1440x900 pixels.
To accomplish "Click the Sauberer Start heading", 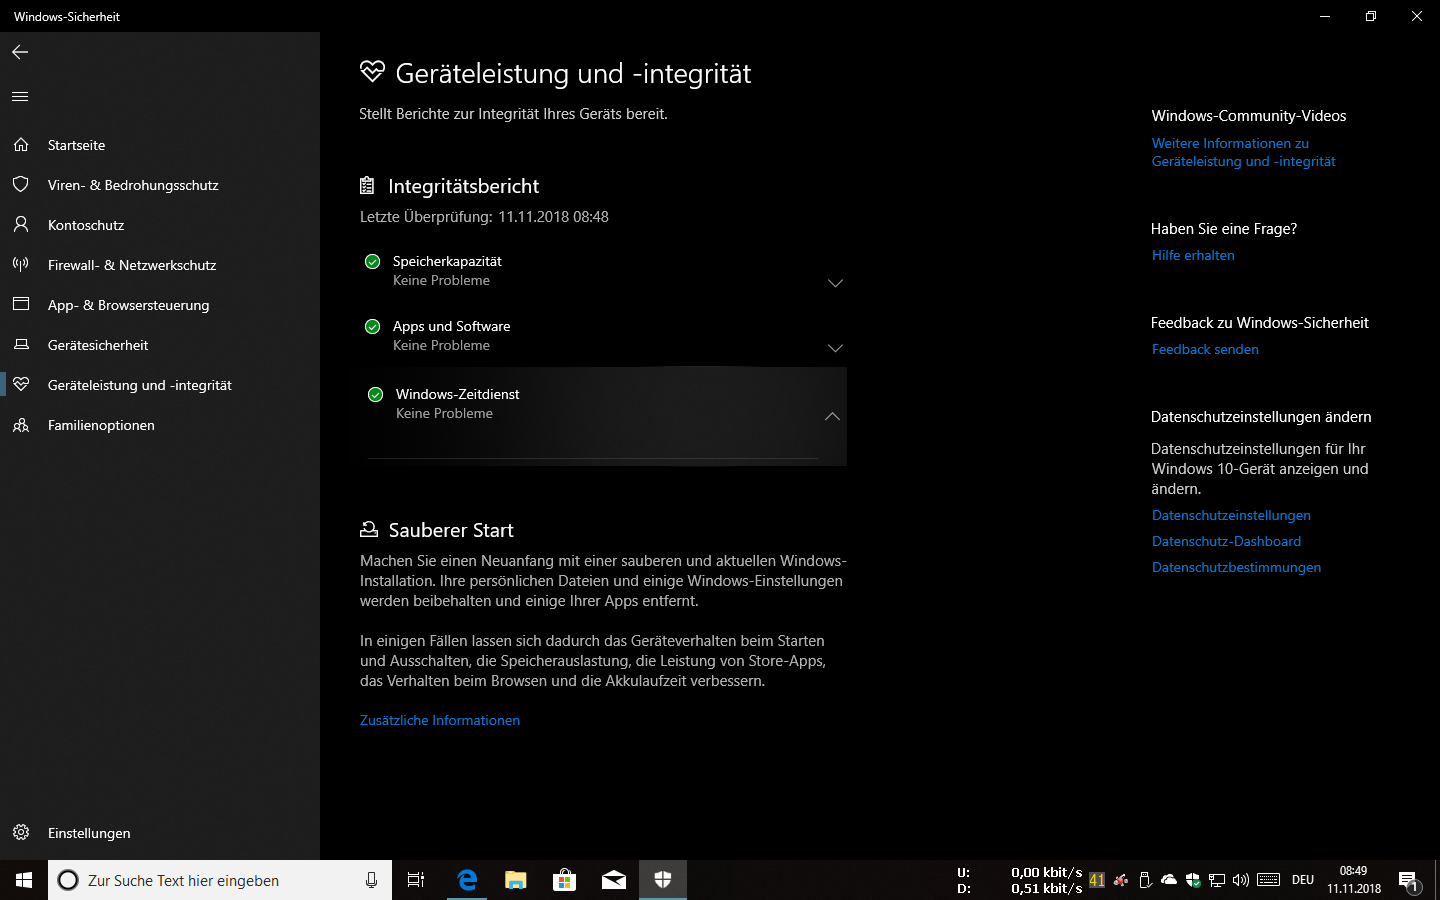I will tap(451, 530).
